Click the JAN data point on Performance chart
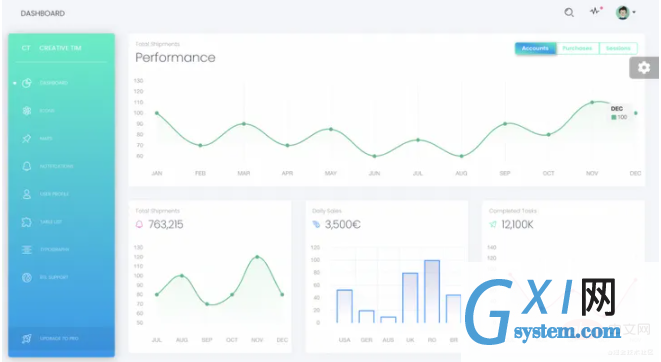661x362 pixels. (157, 113)
